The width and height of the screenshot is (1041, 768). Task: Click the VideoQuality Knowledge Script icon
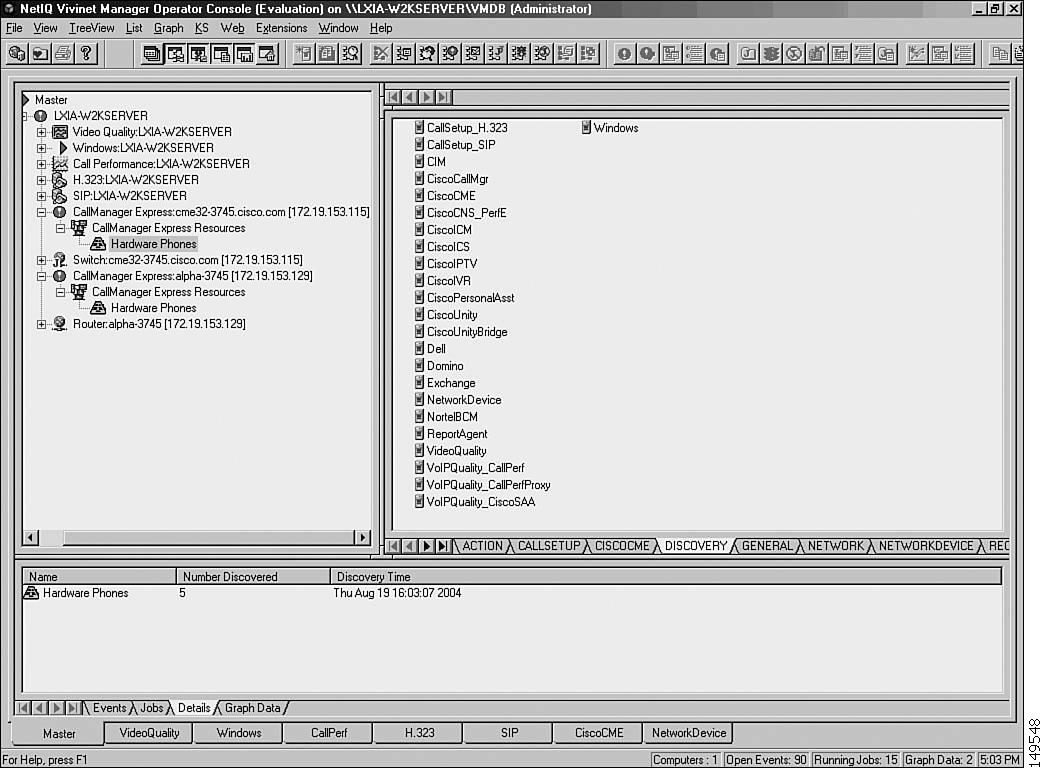click(x=419, y=451)
